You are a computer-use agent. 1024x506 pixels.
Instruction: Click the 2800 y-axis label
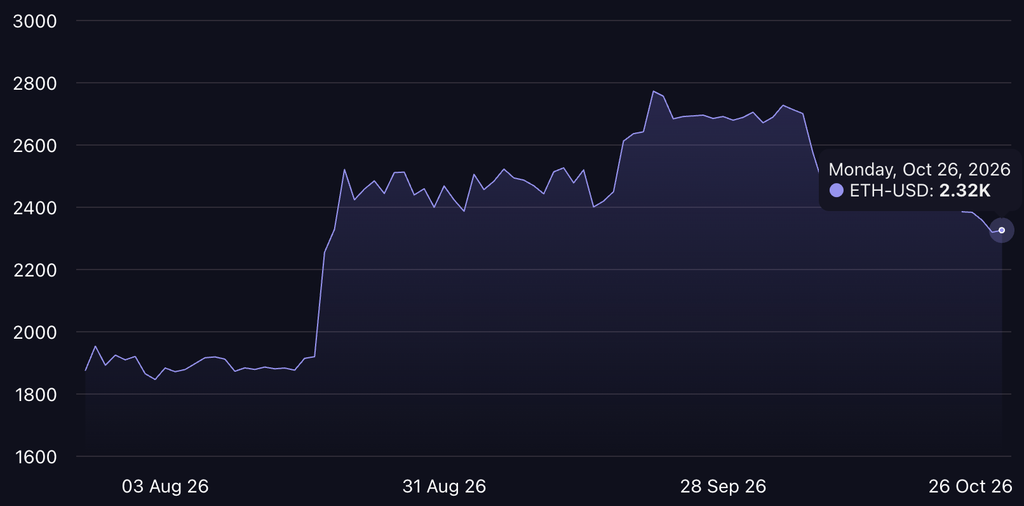pyautogui.click(x=35, y=84)
